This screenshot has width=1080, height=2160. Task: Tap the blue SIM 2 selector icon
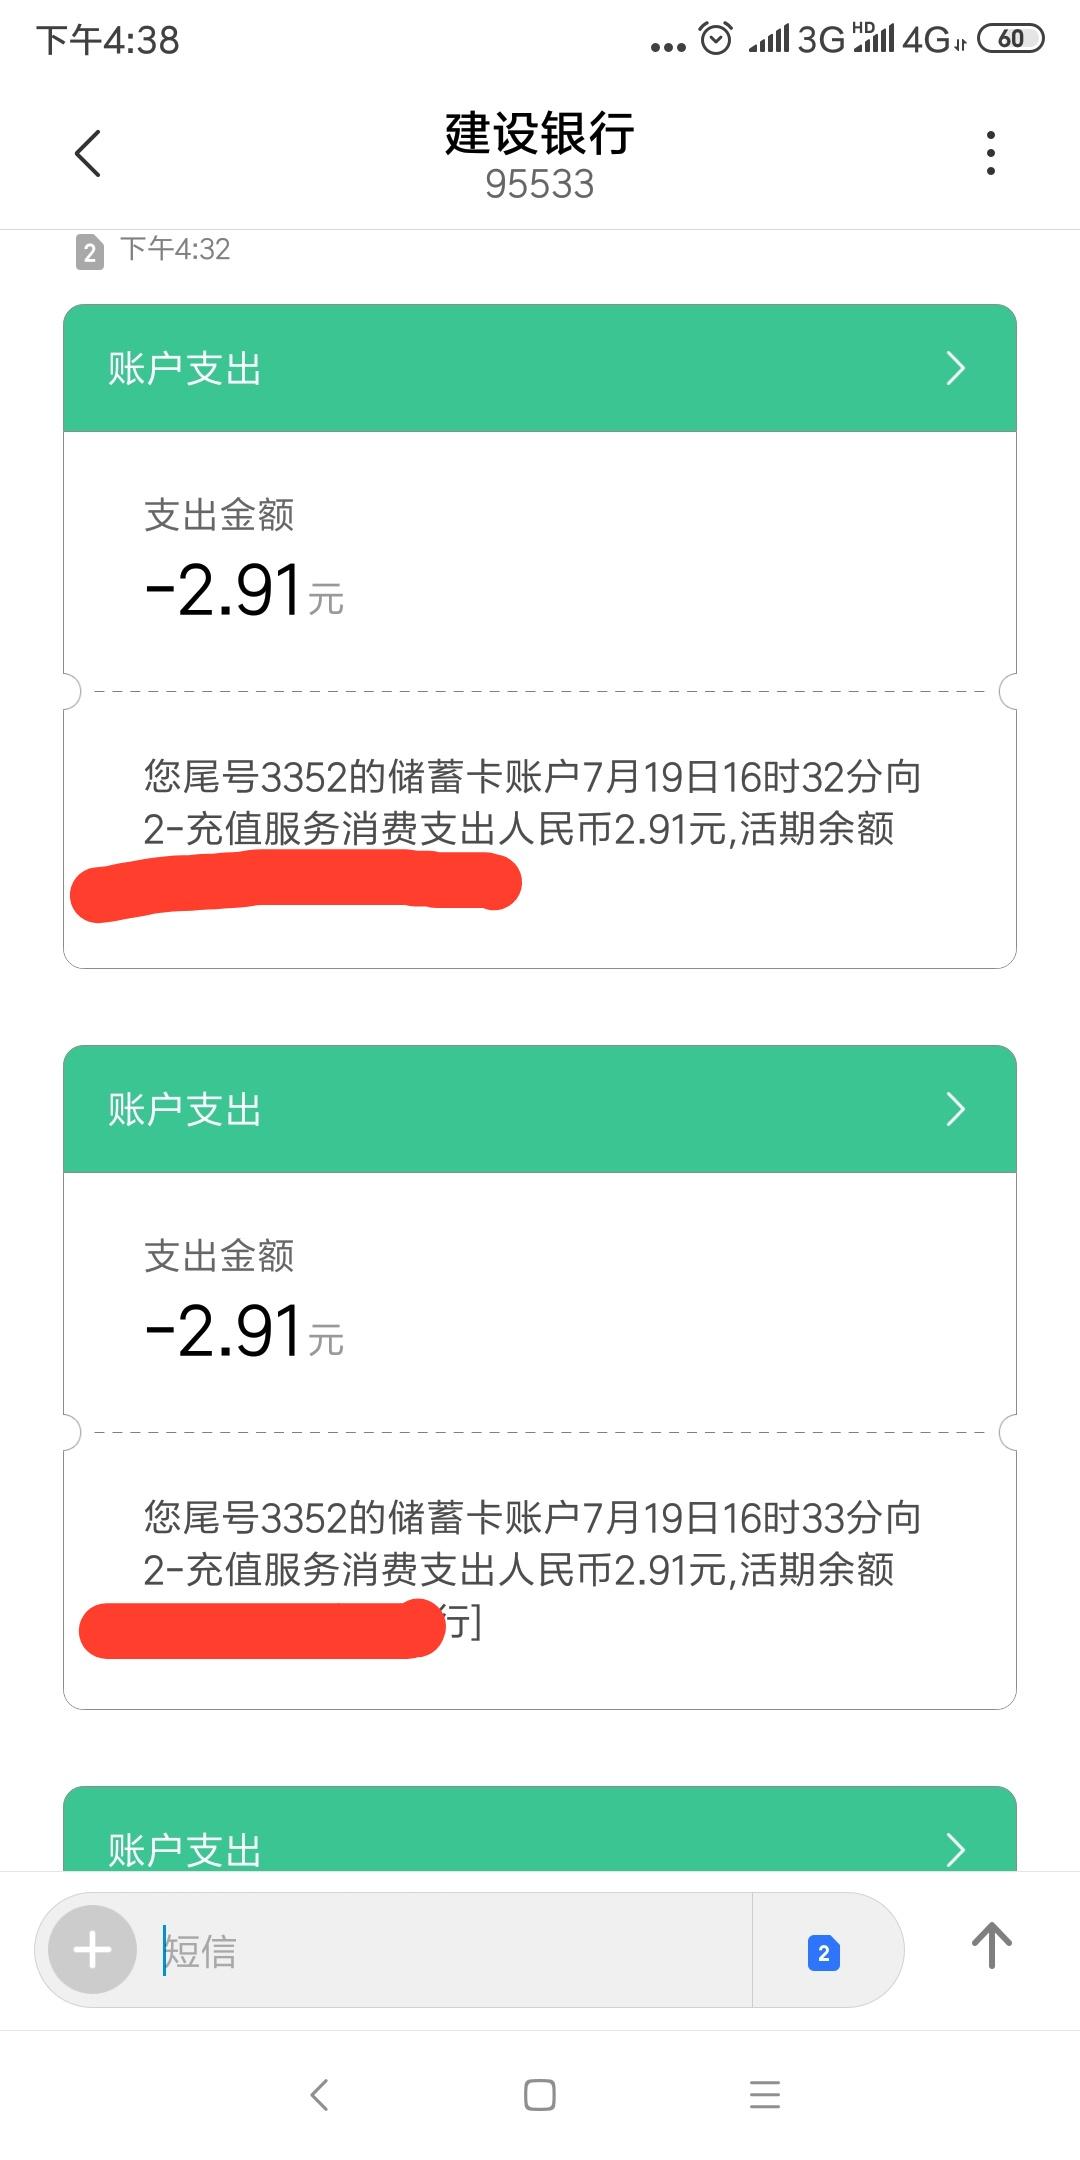point(823,1952)
